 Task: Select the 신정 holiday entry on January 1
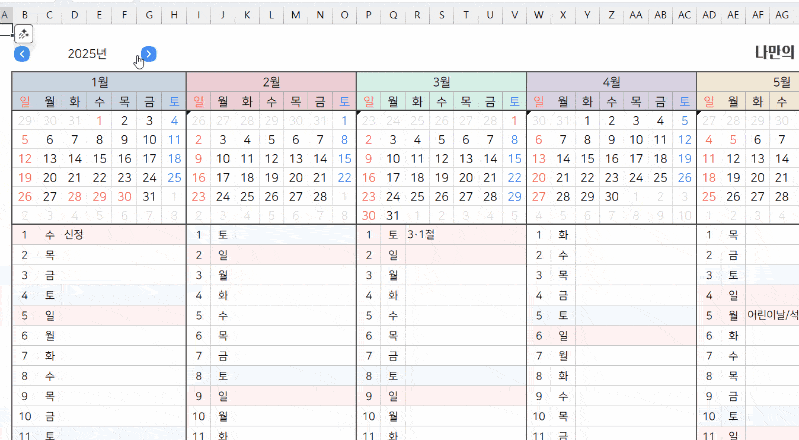[73, 235]
